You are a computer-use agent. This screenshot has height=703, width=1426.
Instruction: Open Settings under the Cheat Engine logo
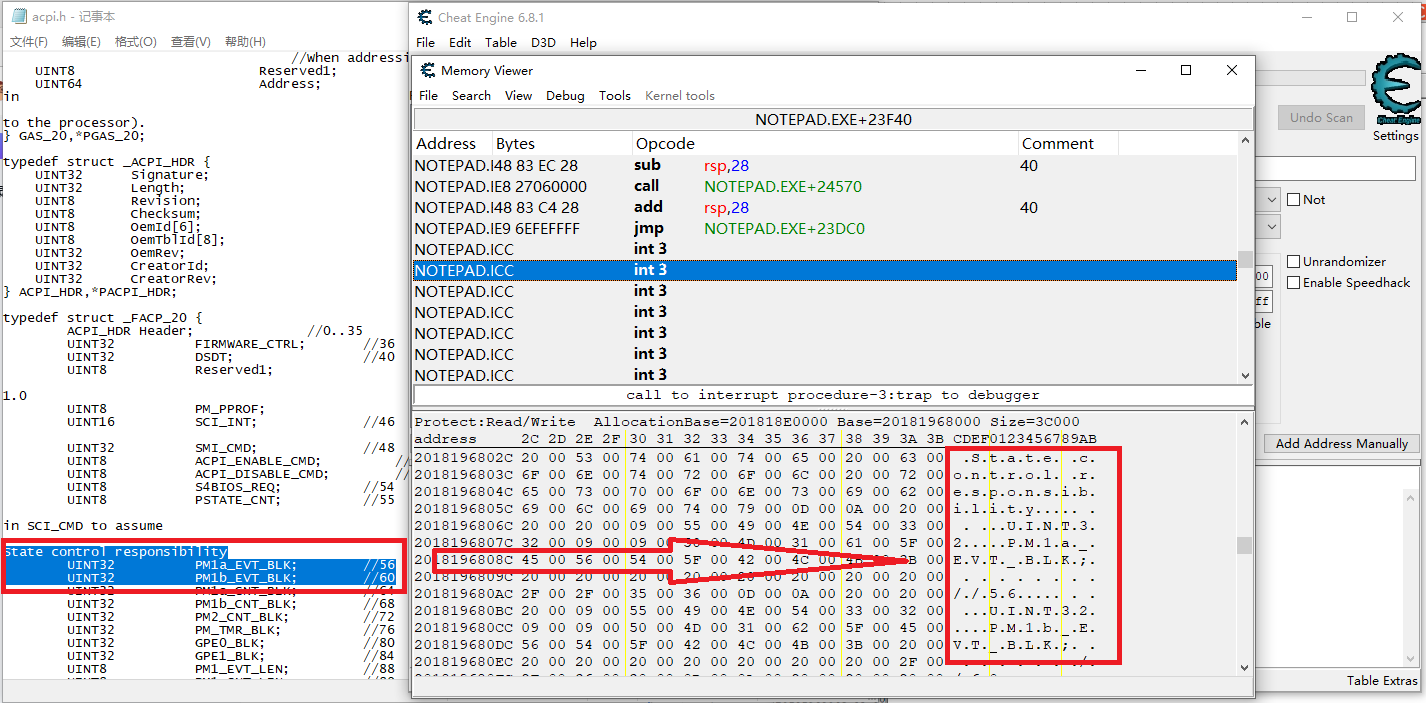[1395, 135]
